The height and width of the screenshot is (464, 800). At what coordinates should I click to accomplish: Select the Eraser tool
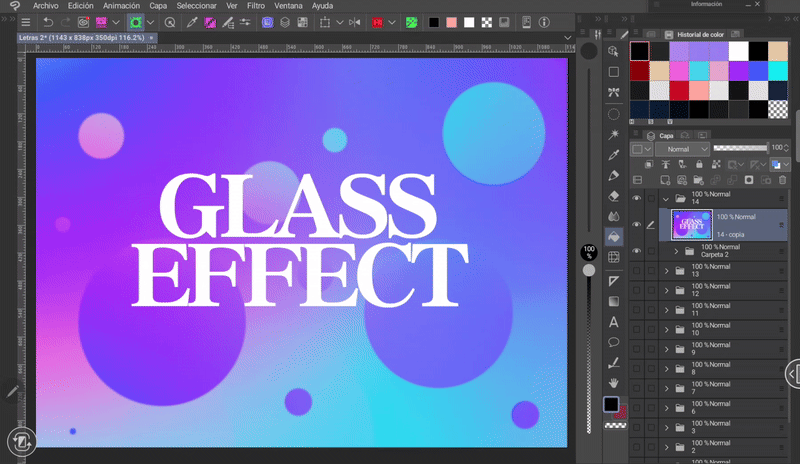[614, 196]
